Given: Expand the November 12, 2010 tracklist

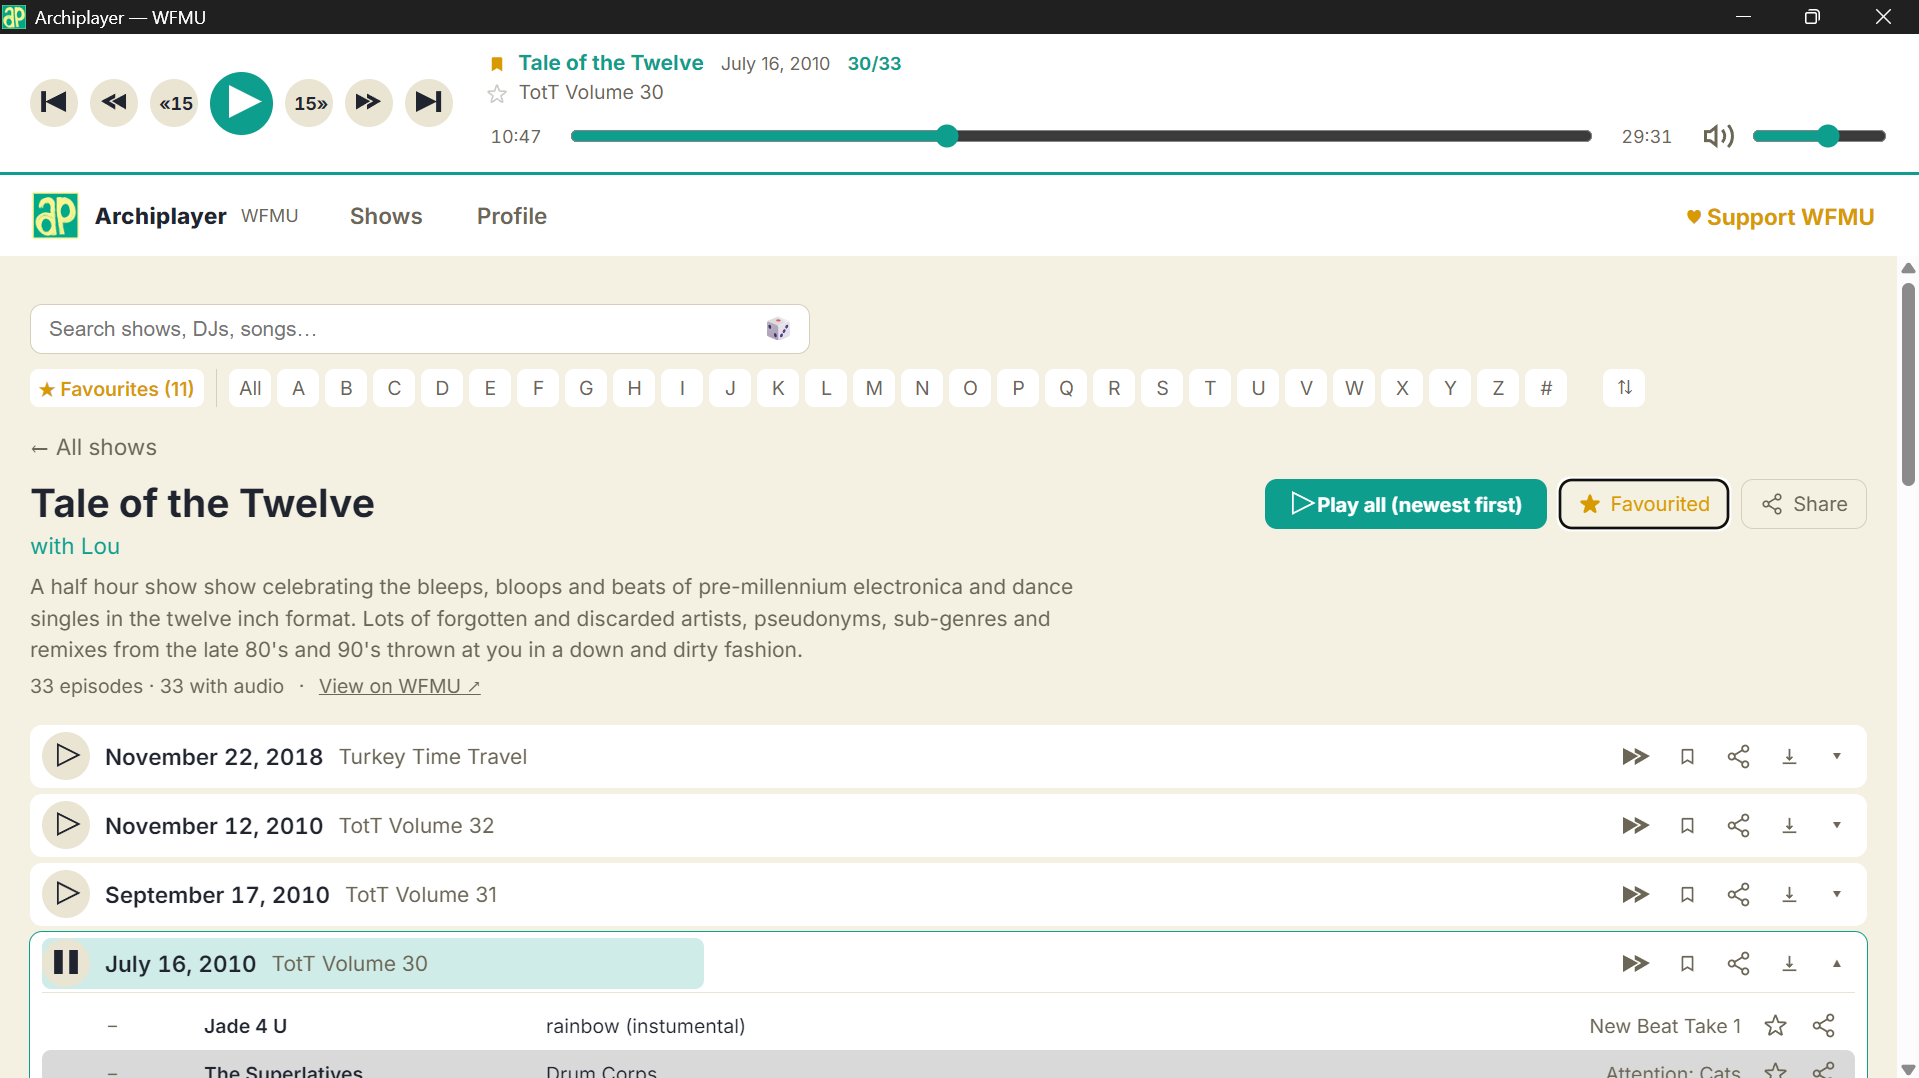Looking at the screenshot, I should [x=1837, y=826].
